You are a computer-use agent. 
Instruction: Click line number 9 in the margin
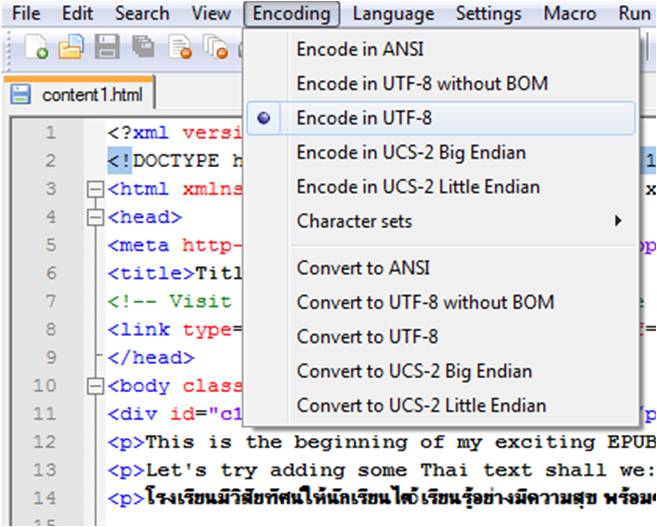coord(51,357)
